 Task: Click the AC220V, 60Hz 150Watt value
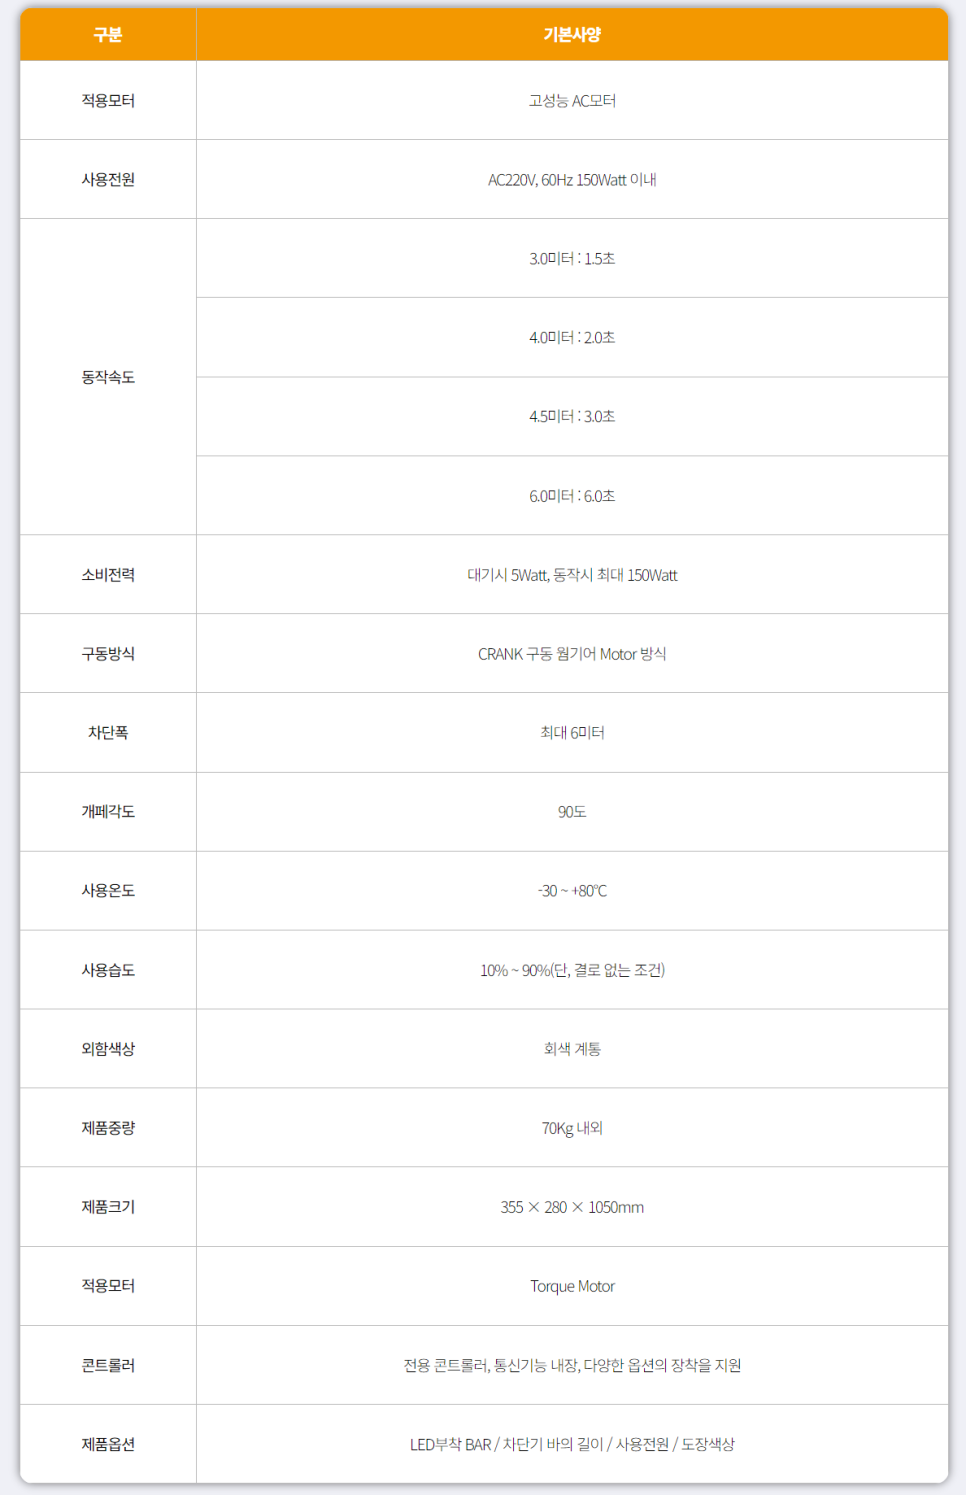pyautogui.click(x=572, y=180)
